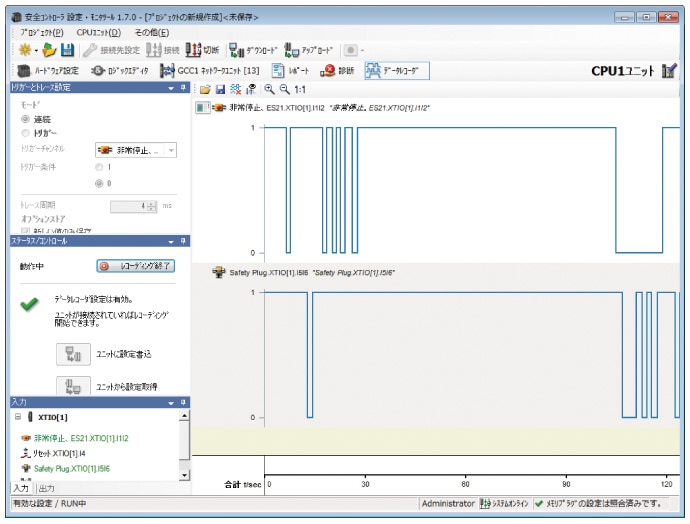Select trigger condition 1 radio button
690x524 pixels.
click(x=98, y=166)
